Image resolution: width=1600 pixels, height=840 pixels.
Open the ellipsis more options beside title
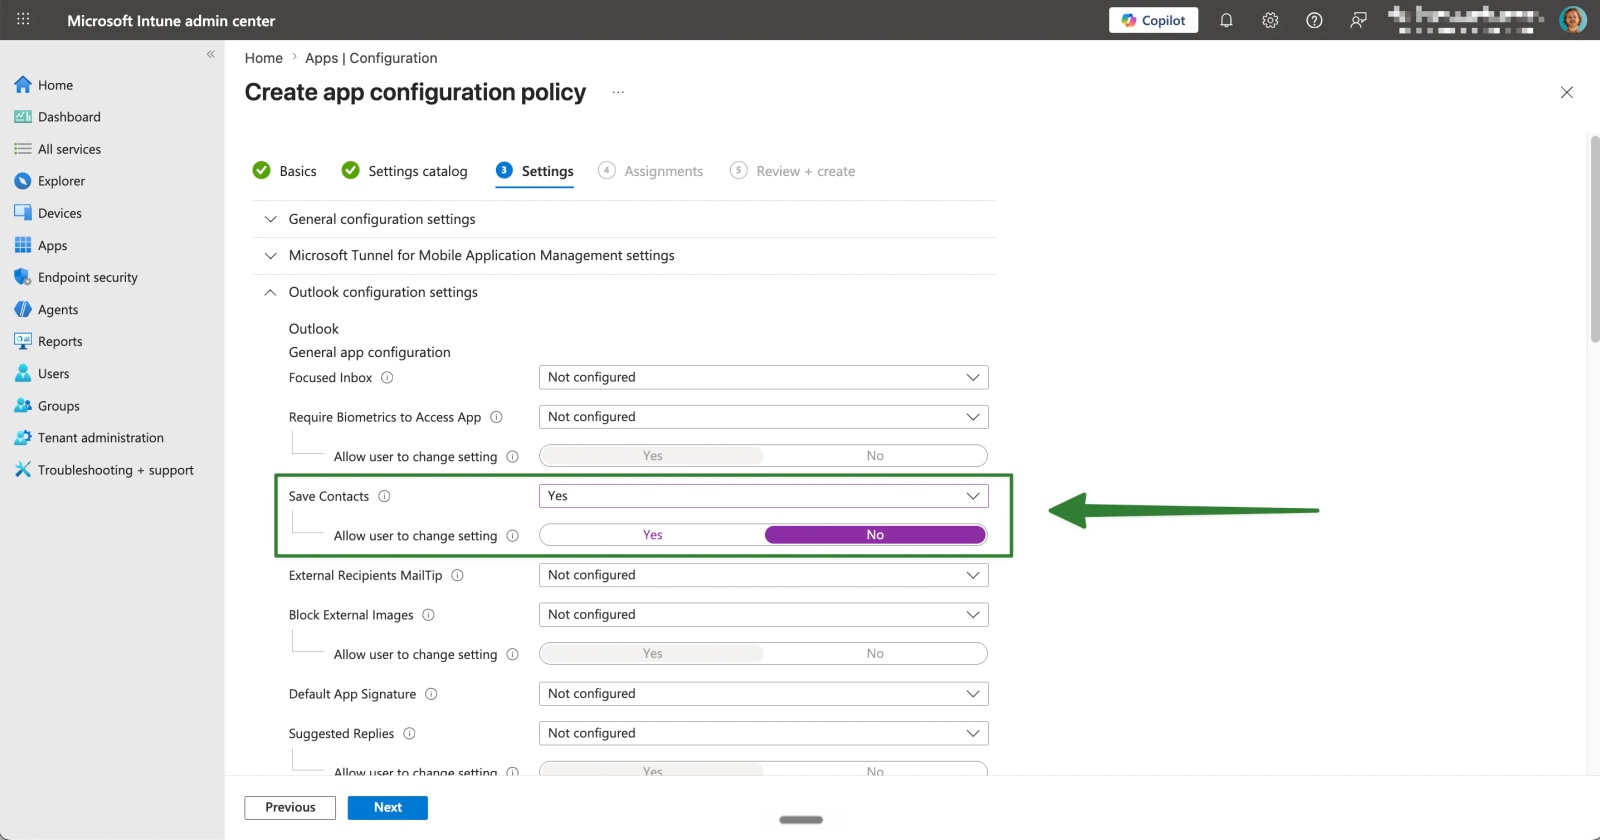coord(618,92)
